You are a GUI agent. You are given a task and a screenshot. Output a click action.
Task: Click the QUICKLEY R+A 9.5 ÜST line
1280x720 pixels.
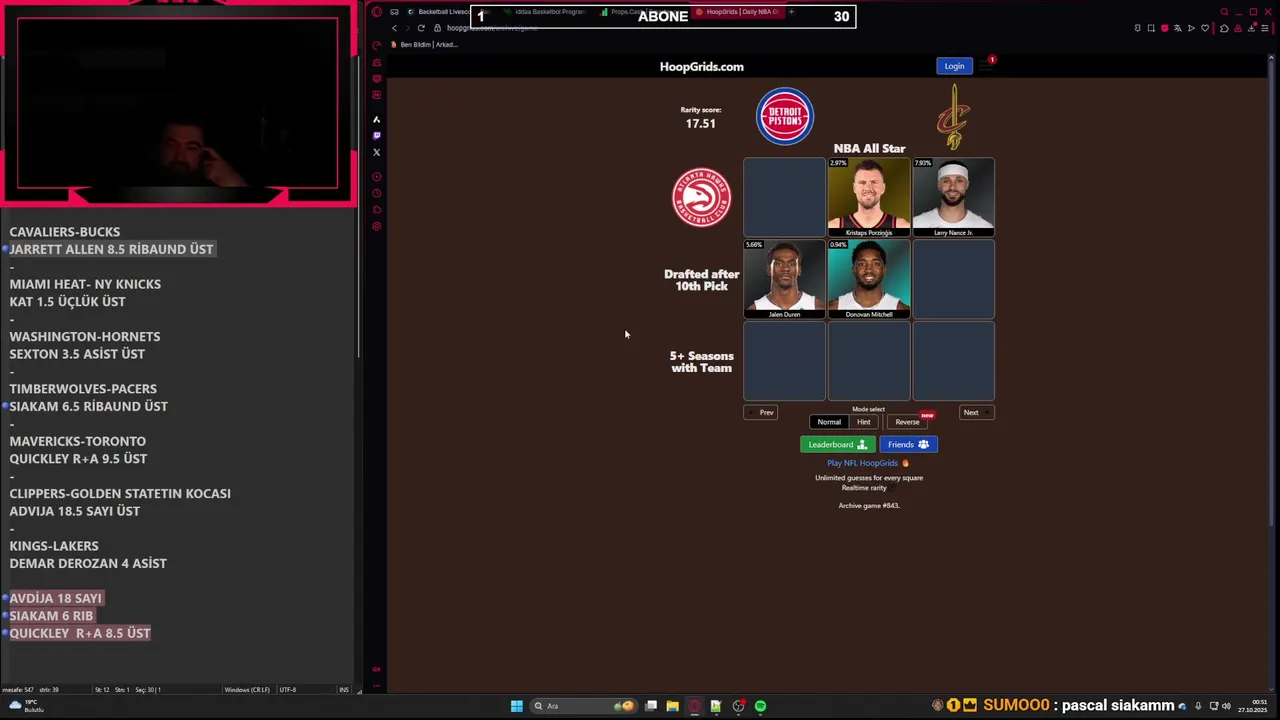[78, 458]
